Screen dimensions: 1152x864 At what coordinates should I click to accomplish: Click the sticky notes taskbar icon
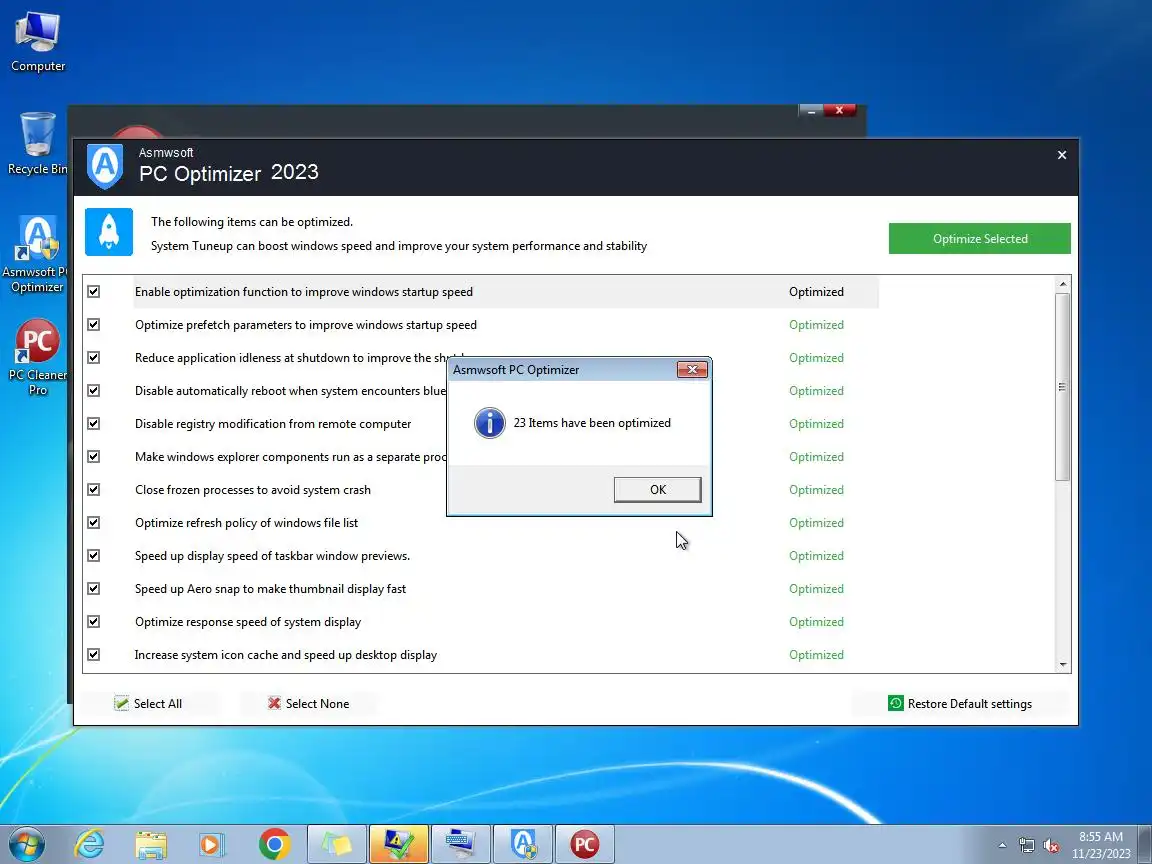(x=336, y=844)
